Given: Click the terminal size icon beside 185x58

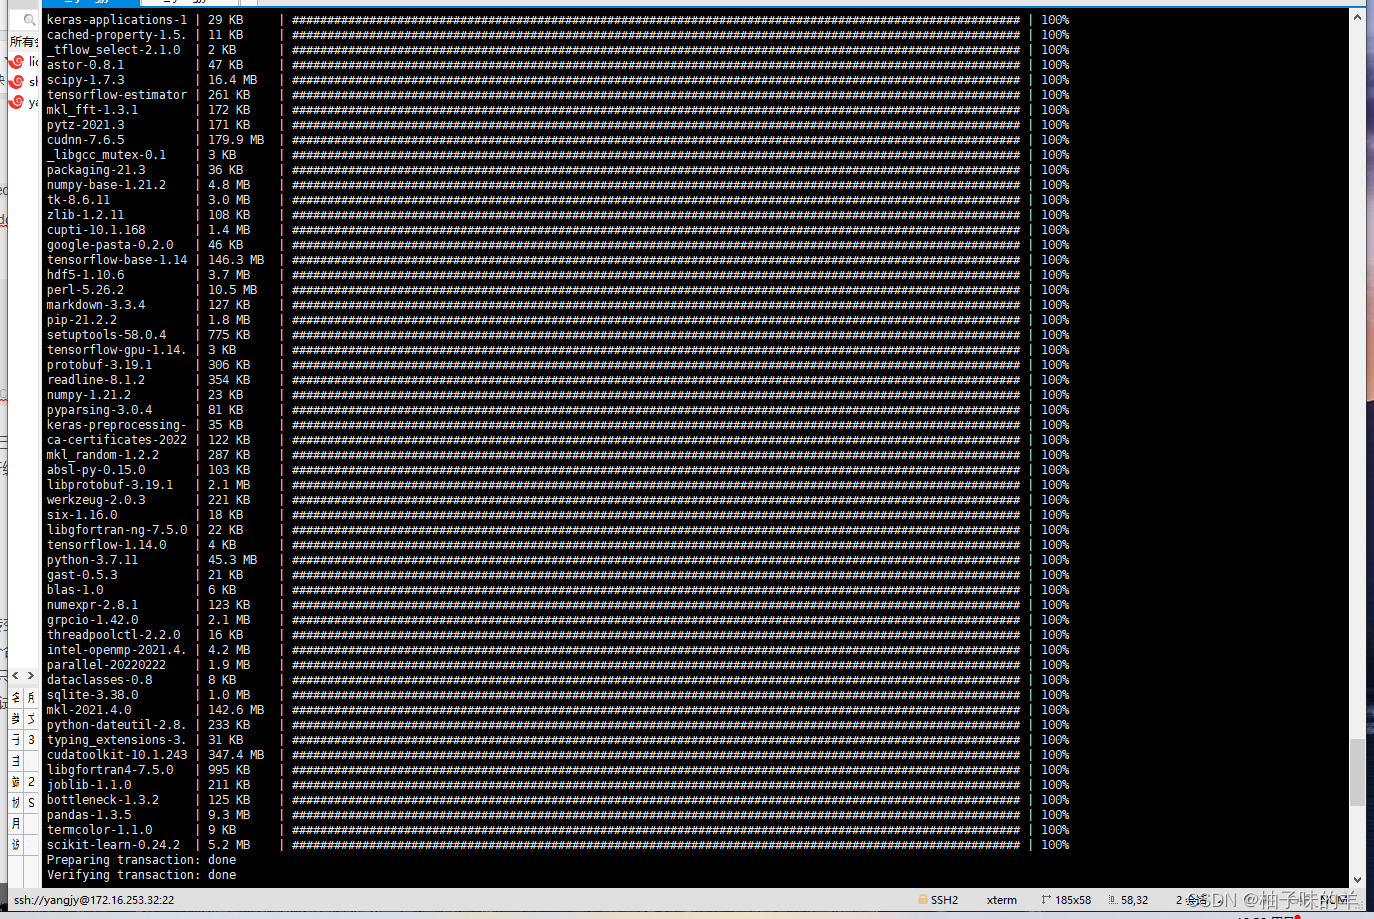Looking at the screenshot, I should point(1046,900).
